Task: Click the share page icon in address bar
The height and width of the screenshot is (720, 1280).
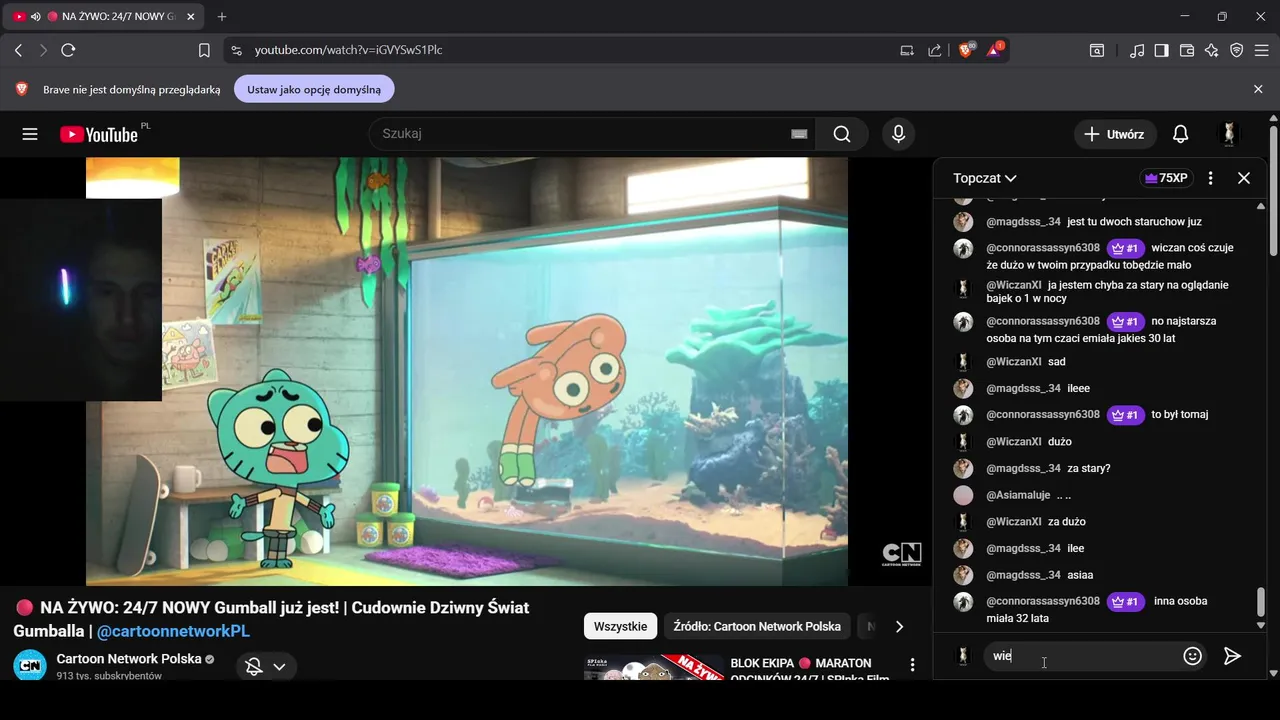Action: click(x=934, y=50)
